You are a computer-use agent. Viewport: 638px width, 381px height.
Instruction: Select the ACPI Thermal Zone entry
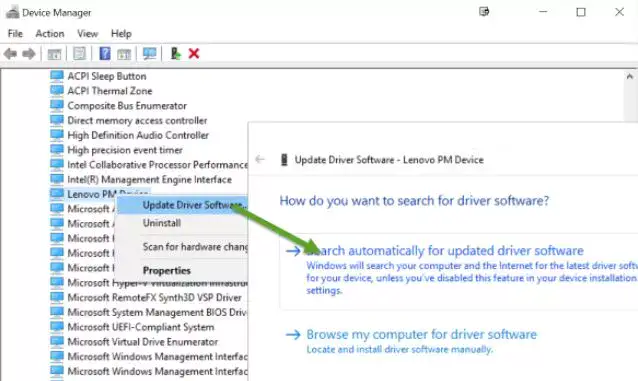(x=109, y=91)
